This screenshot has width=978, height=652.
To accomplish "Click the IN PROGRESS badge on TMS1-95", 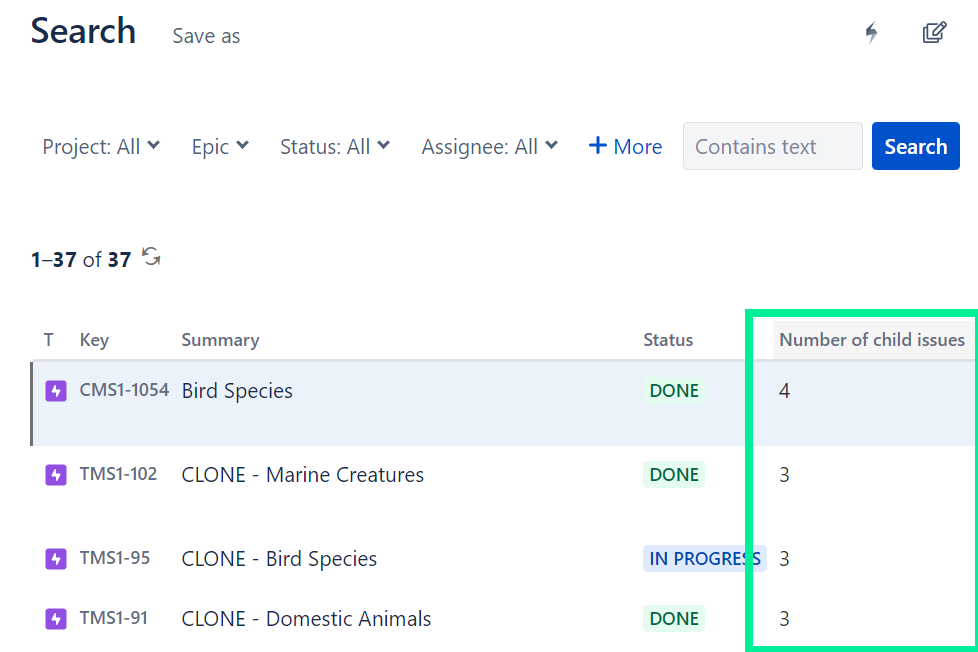I will coord(704,558).
